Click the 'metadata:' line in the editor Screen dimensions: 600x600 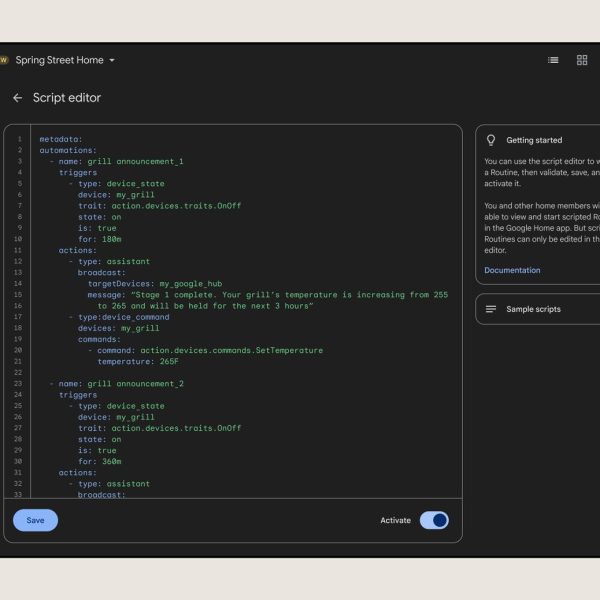(x=61, y=139)
